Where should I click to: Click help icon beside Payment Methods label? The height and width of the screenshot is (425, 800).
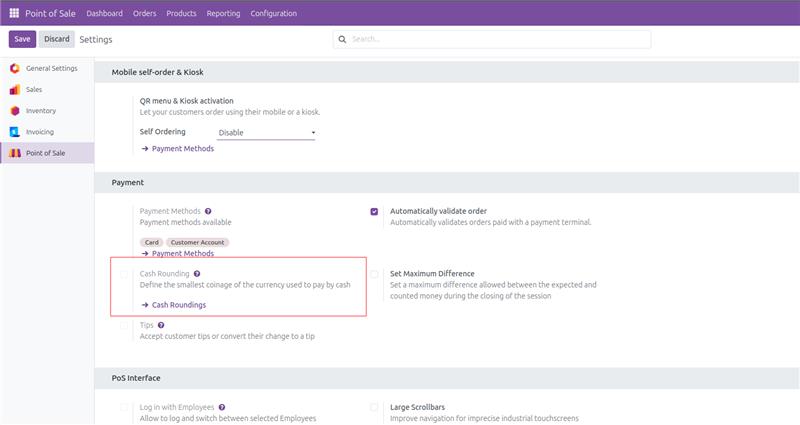(x=208, y=212)
